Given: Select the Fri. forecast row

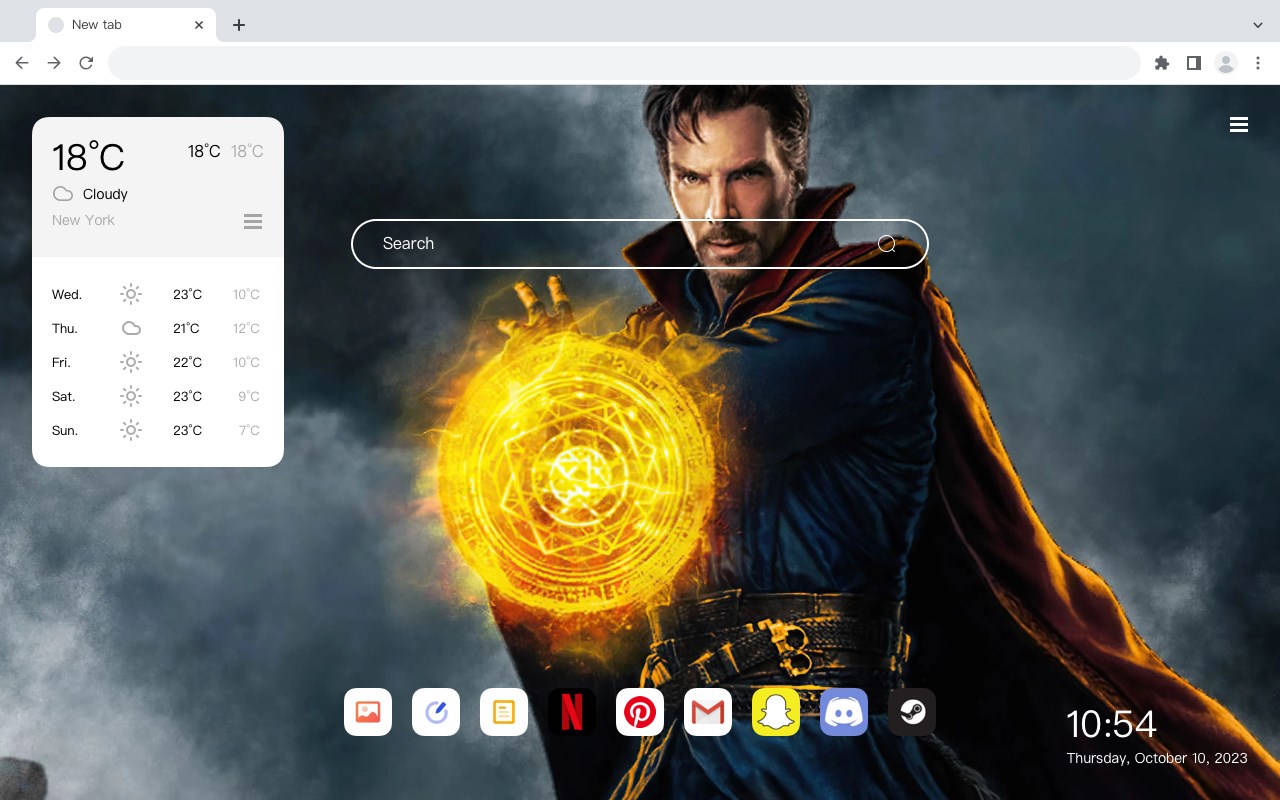Looking at the screenshot, I should click(158, 362).
